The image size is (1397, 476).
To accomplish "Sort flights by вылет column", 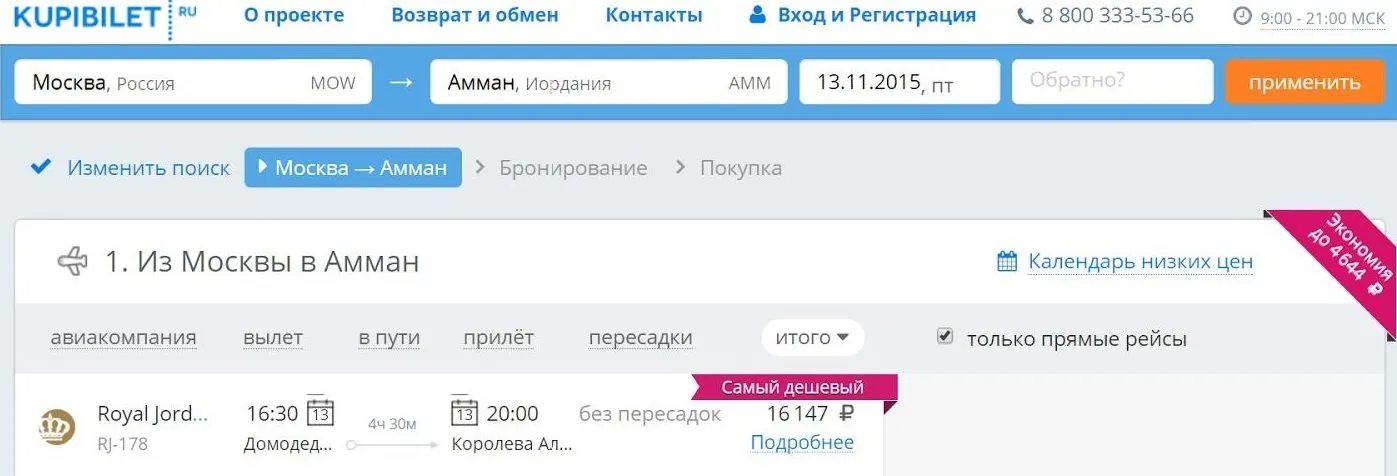I will [272, 338].
